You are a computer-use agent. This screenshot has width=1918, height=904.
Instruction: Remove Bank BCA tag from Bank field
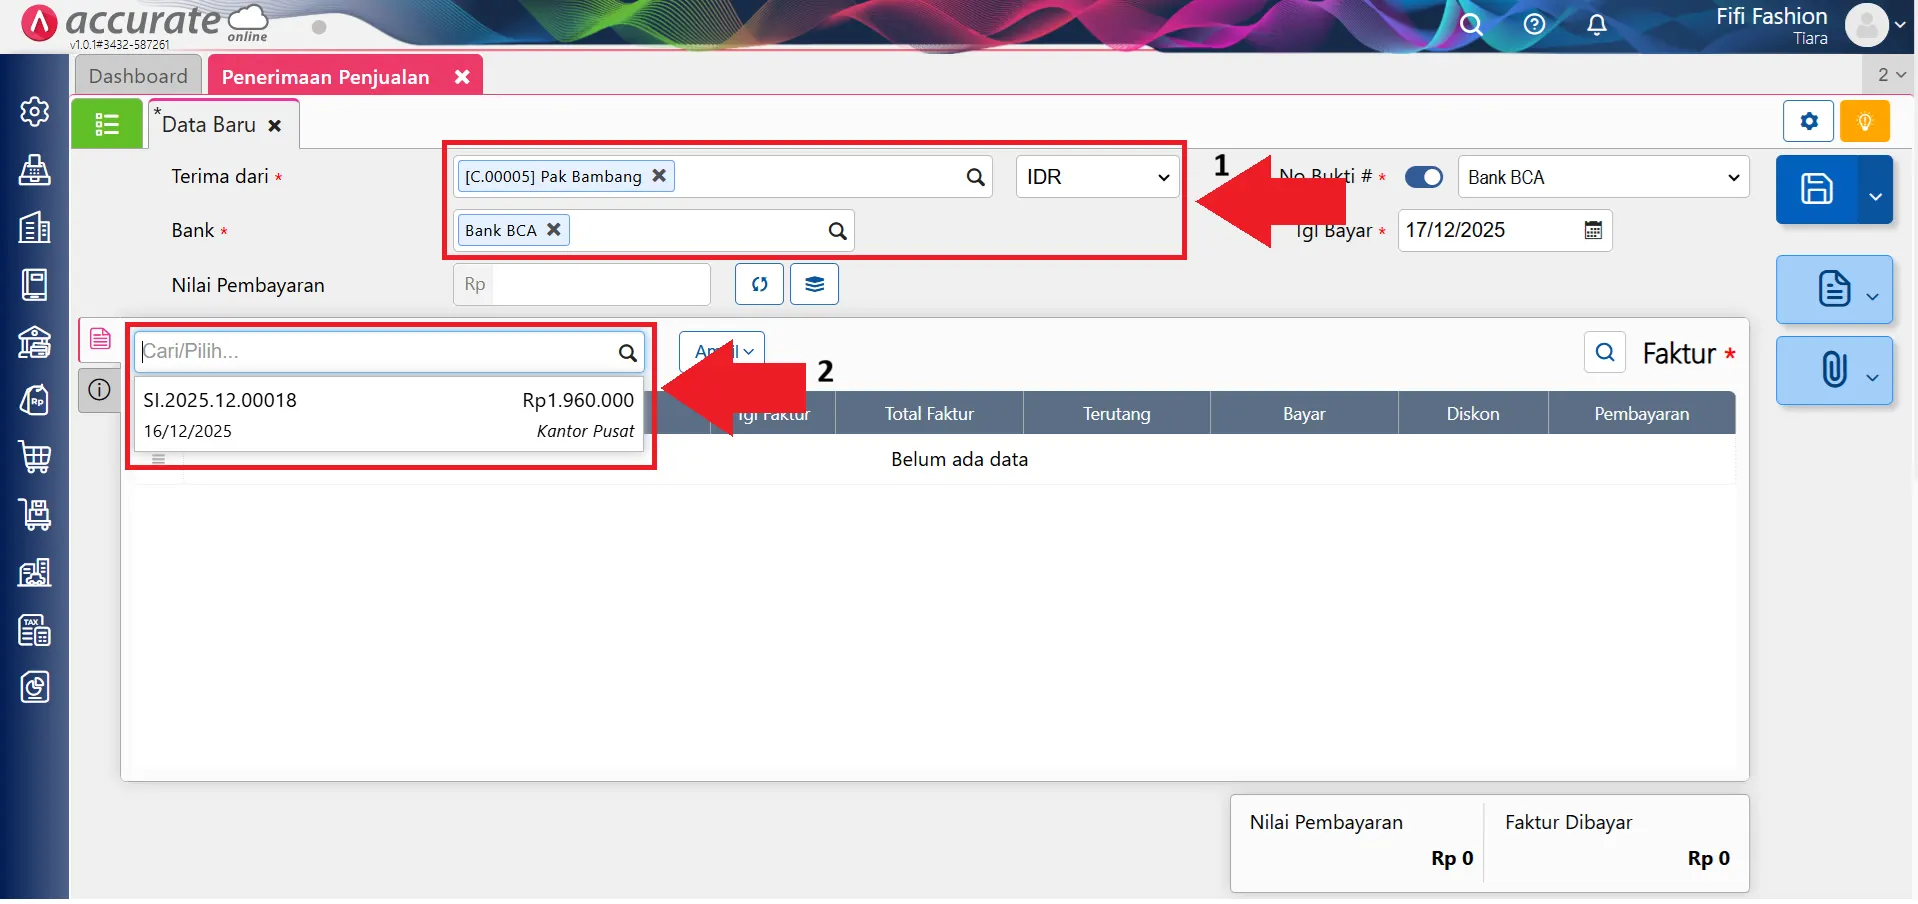pyautogui.click(x=553, y=230)
